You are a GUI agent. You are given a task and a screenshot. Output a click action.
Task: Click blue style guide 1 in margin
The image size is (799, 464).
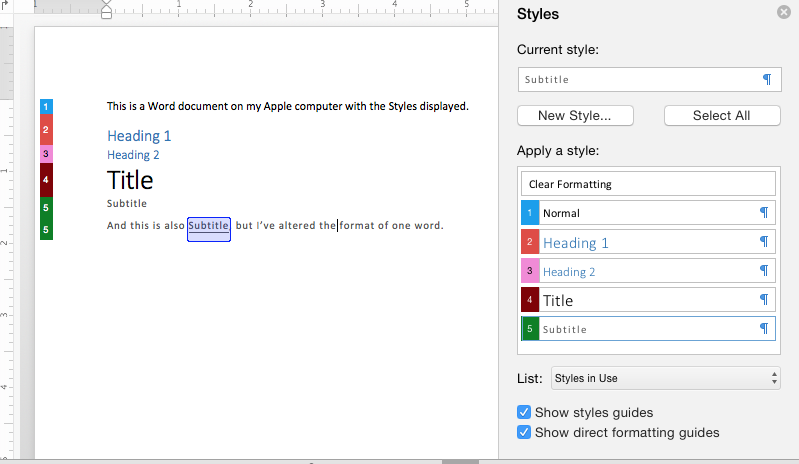coord(46,106)
